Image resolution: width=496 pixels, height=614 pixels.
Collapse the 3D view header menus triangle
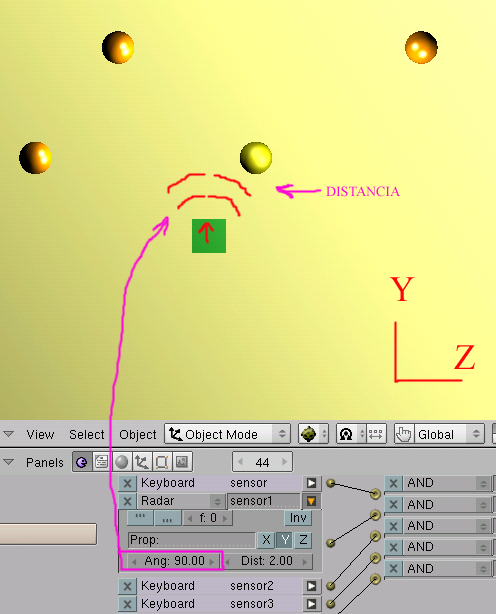tap(9, 434)
